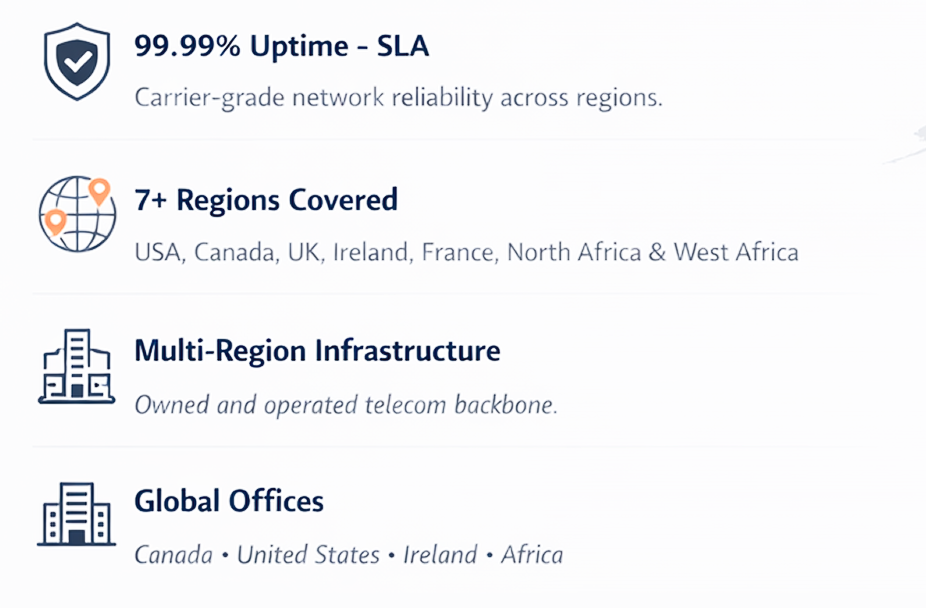Open the "7+ Regions Covered" heading
This screenshot has height=608, width=926.
[266, 199]
